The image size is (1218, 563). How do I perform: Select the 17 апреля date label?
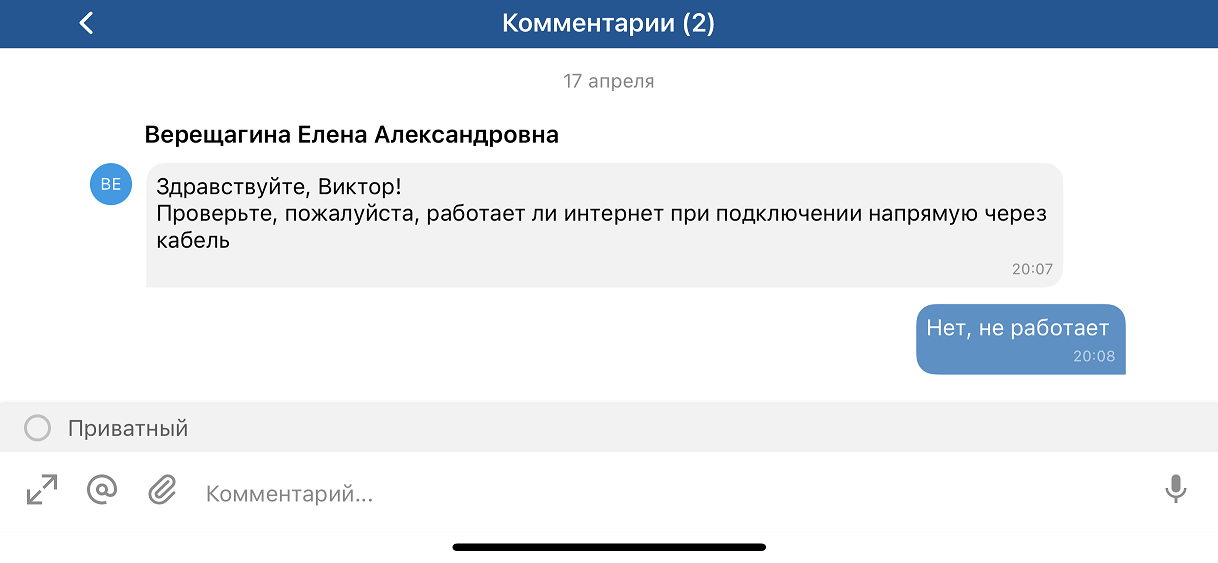point(608,81)
